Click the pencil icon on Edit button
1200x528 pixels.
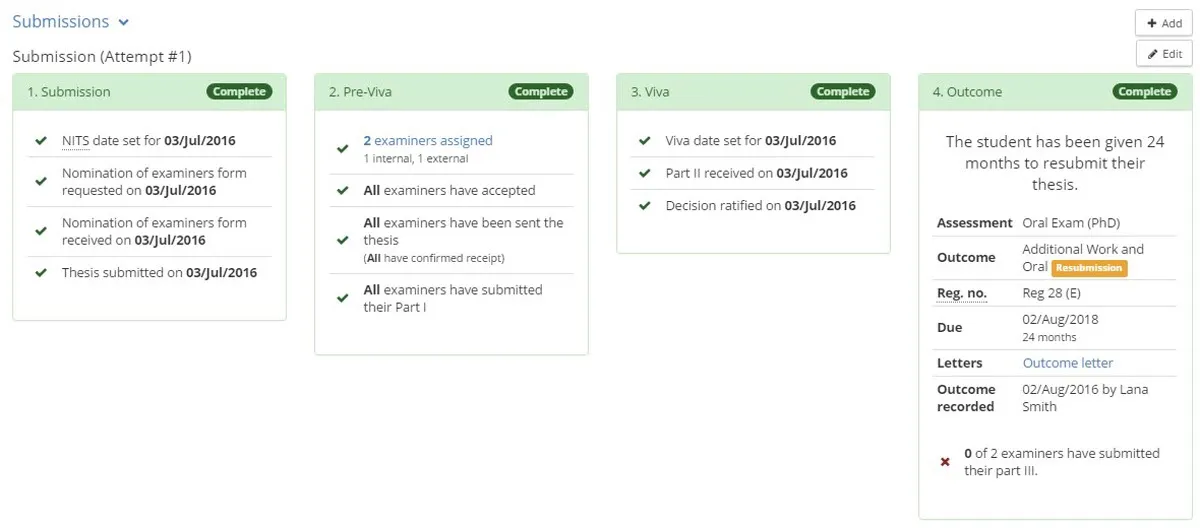1152,54
